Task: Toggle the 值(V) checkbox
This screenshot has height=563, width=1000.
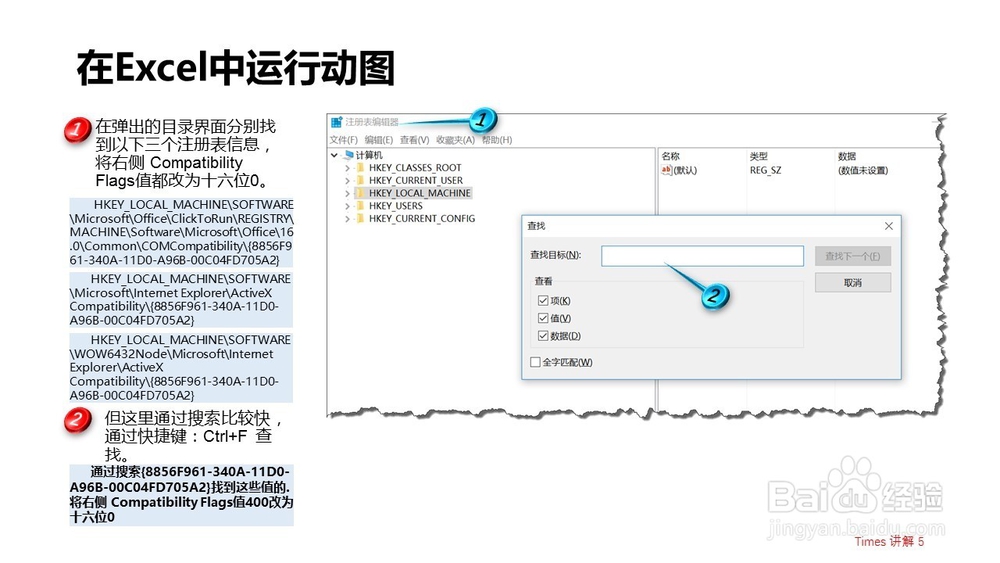Action: (x=543, y=318)
